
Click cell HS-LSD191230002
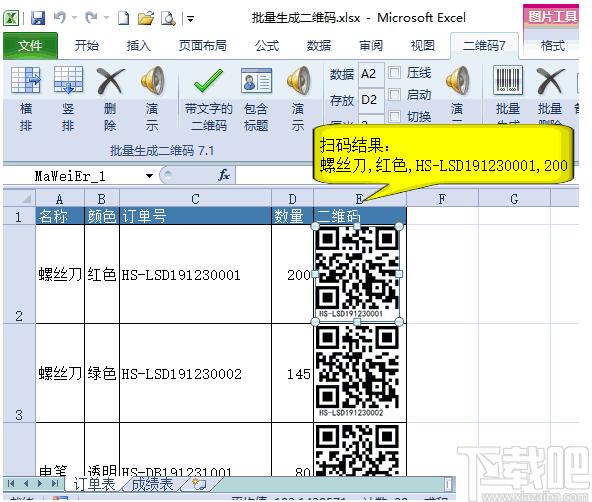click(x=195, y=373)
